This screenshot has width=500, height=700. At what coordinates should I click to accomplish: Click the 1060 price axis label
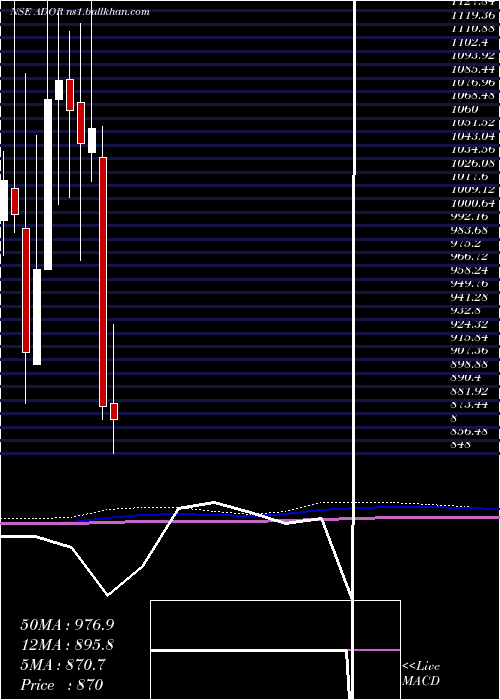tap(465, 109)
